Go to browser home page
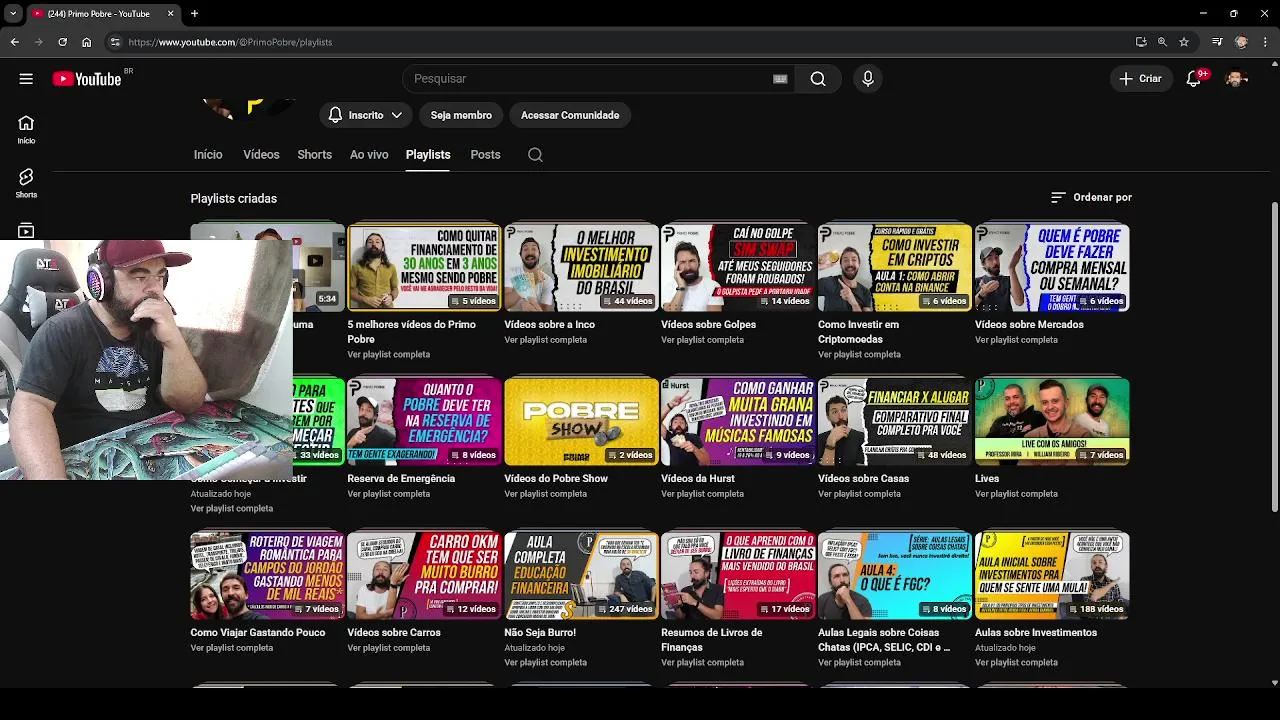 [x=86, y=42]
